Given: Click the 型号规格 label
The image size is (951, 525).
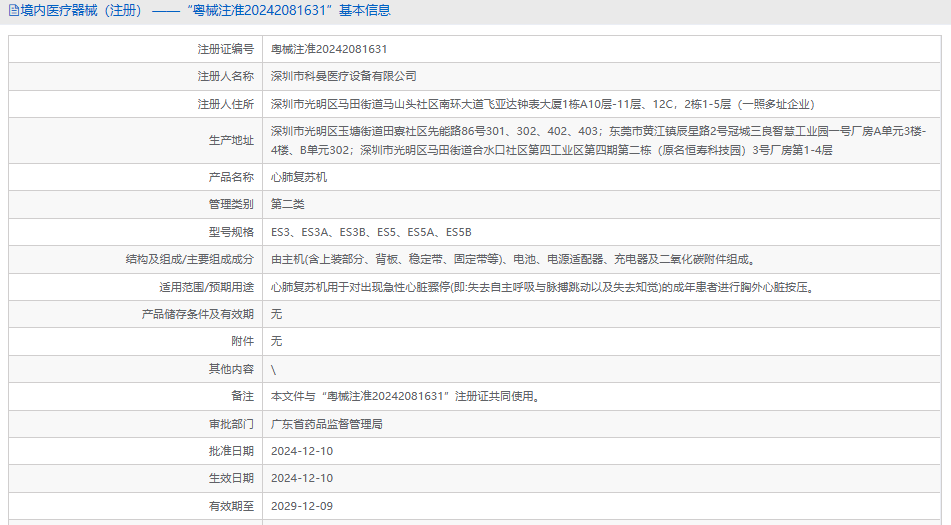Looking at the screenshot, I should coord(231,232).
